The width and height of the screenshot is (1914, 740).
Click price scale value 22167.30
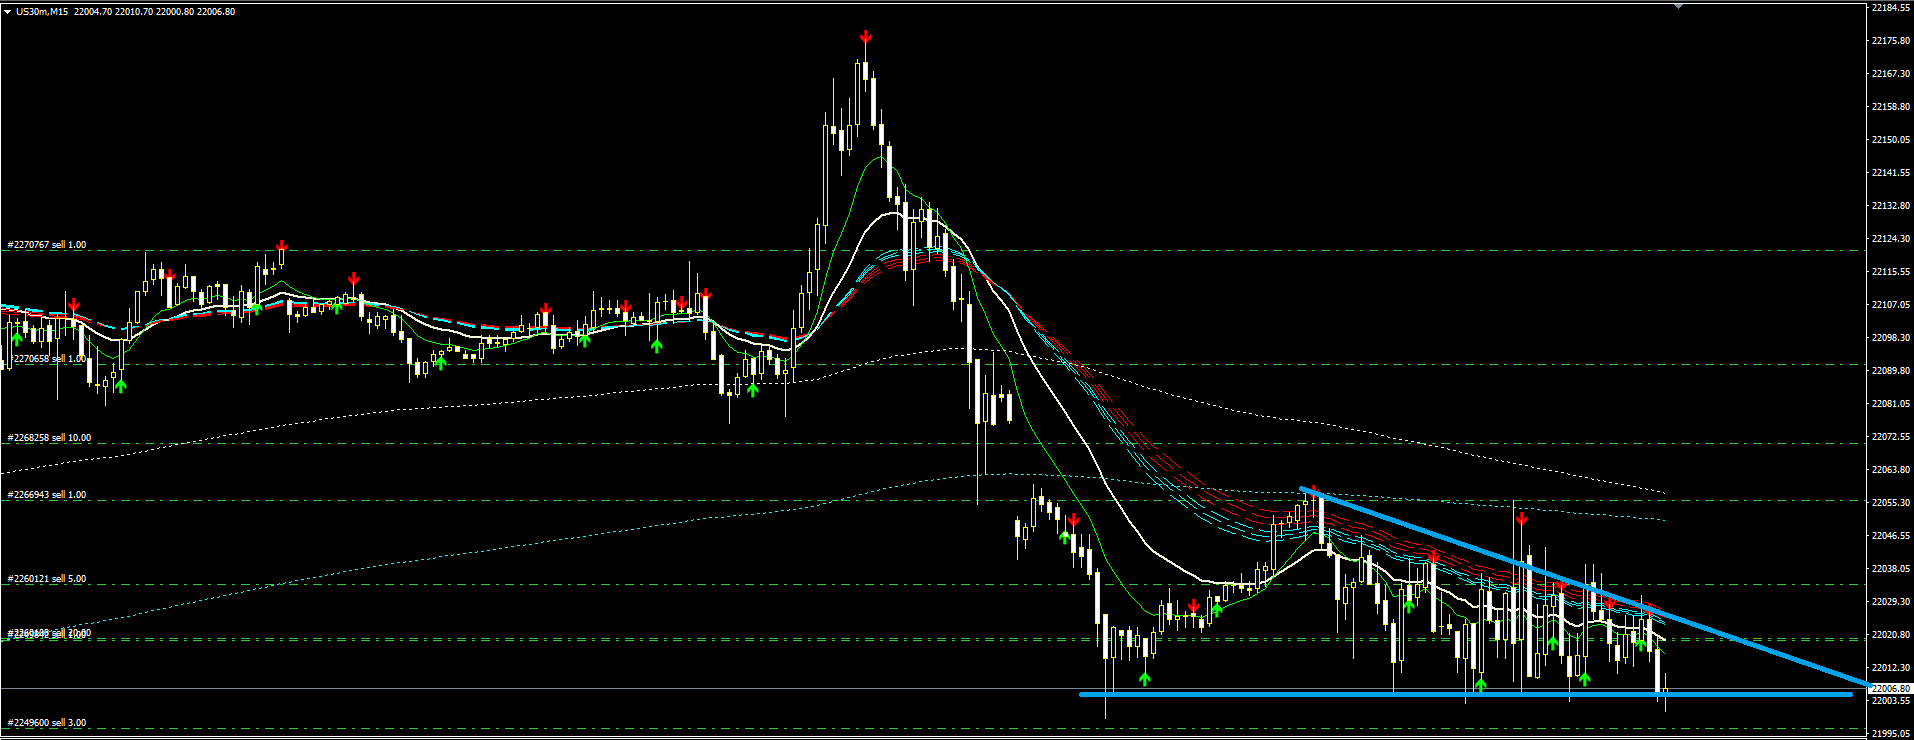1891,74
